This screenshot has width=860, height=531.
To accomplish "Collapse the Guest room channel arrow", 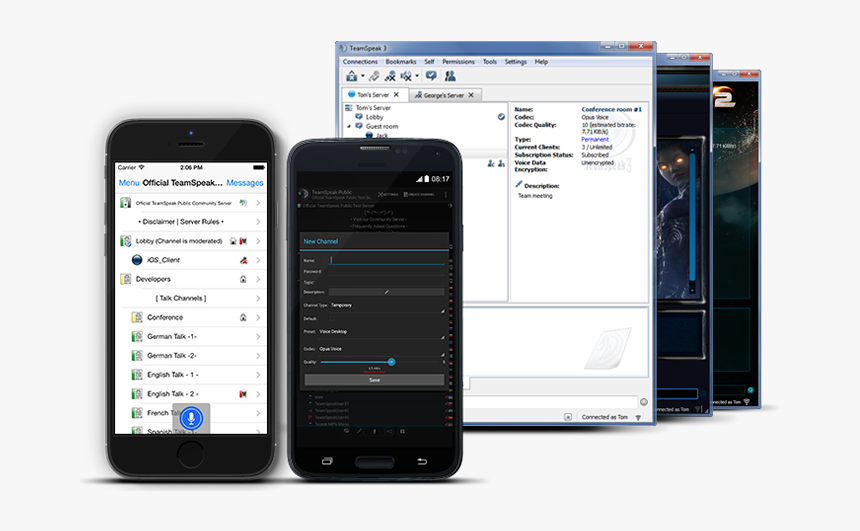I will click(x=349, y=126).
